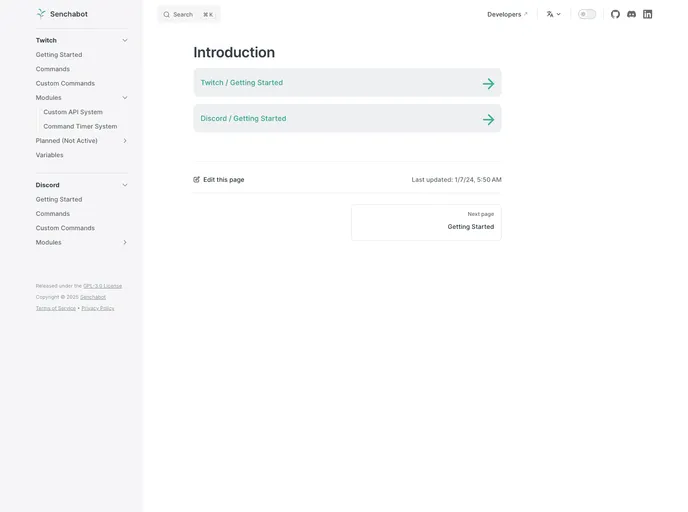Open Custom API System page

73,112
